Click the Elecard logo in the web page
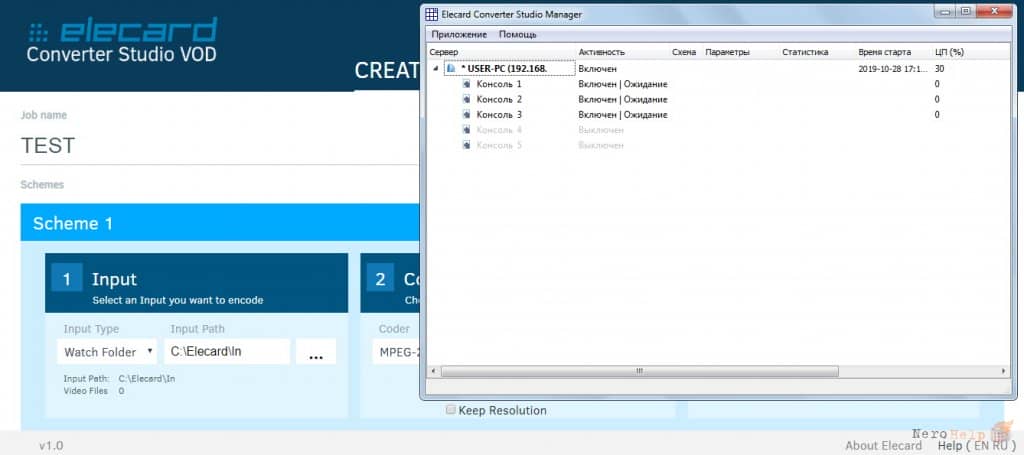The height and width of the screenshot is (455, 1024). click(x=122, y=40)
